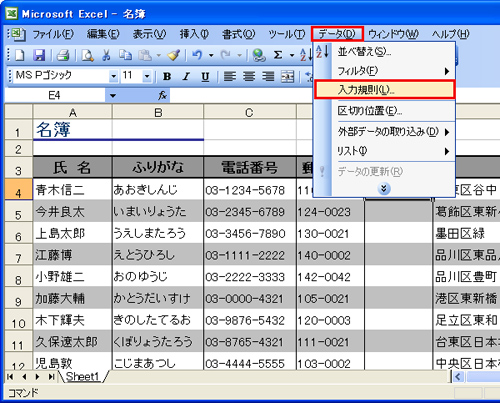Image resolution: width=500 pixels, height=403 pixels.
Task: Open the Paste options dropdown arrow
Action: click(x=159, y=55)
